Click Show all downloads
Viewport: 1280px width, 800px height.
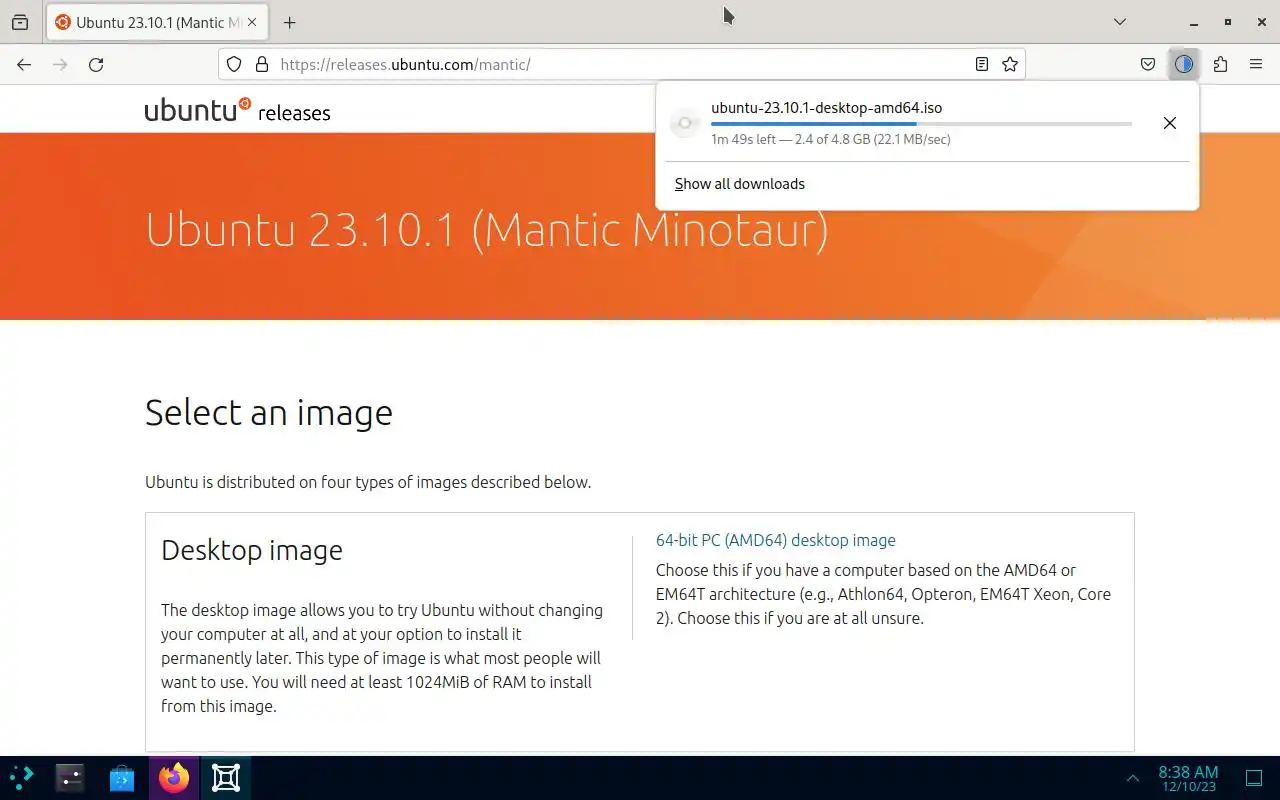(x=739, y=184)
